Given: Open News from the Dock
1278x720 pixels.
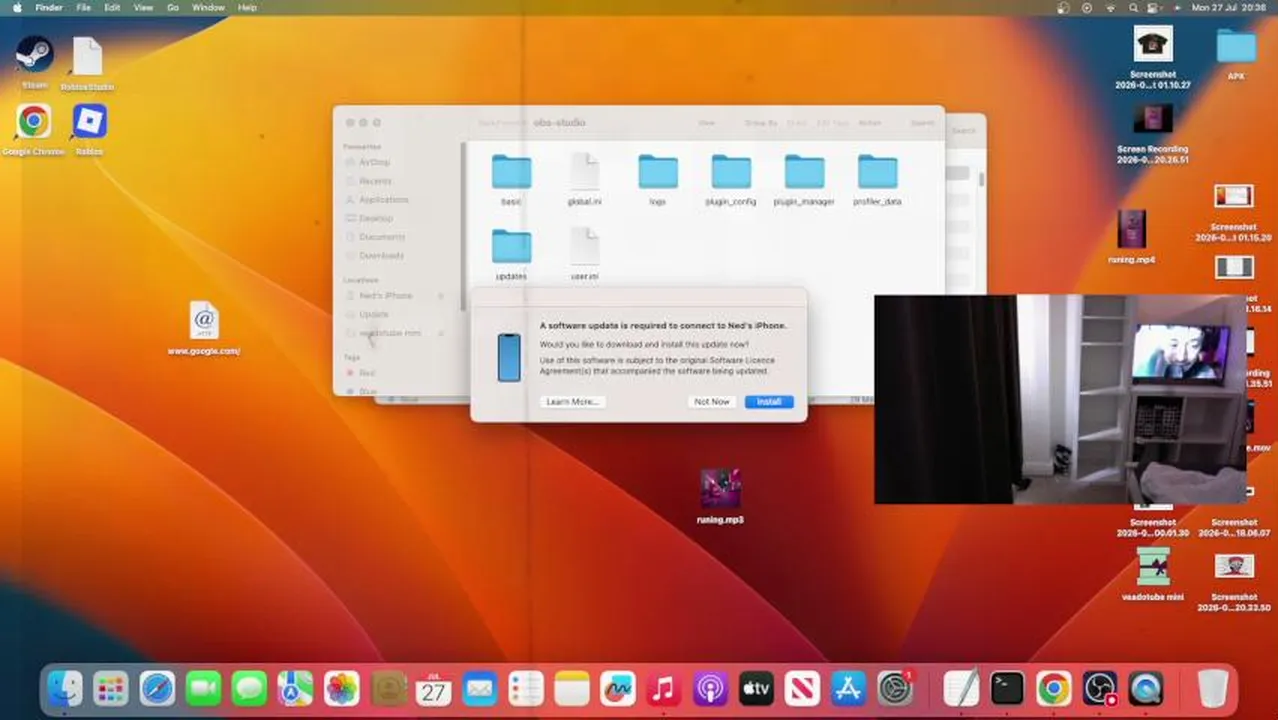Looking at the screenshot, I should 802,689.
